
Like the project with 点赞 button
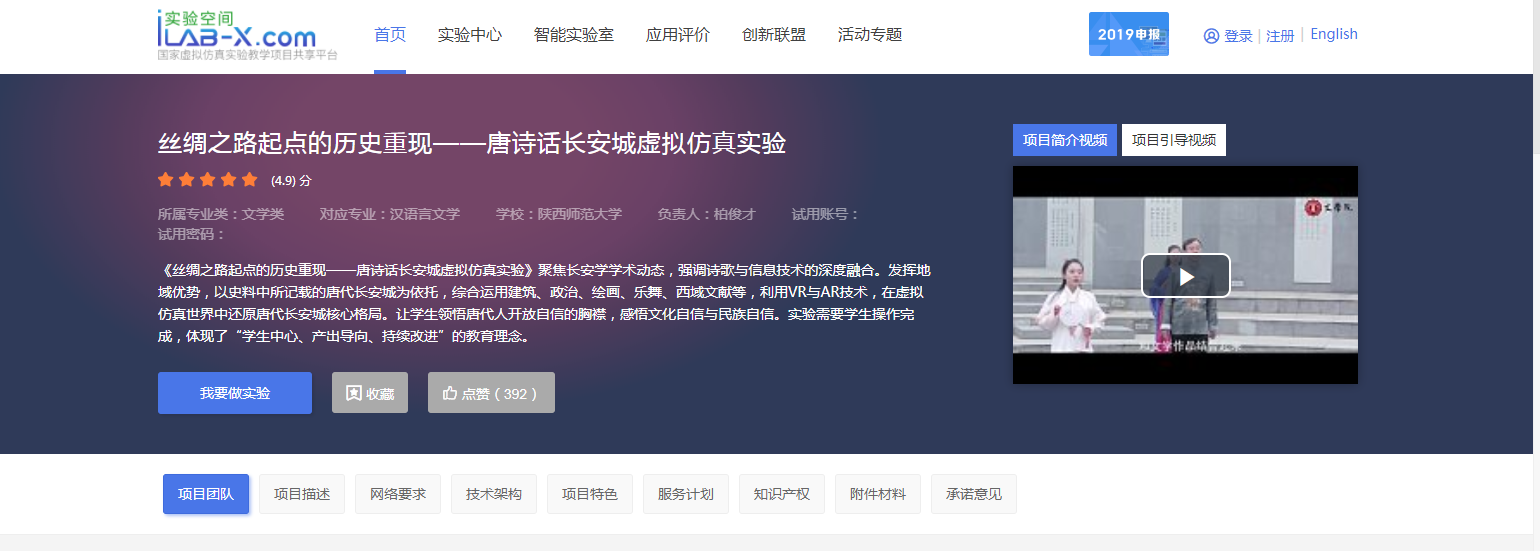(x=491, y=393)
